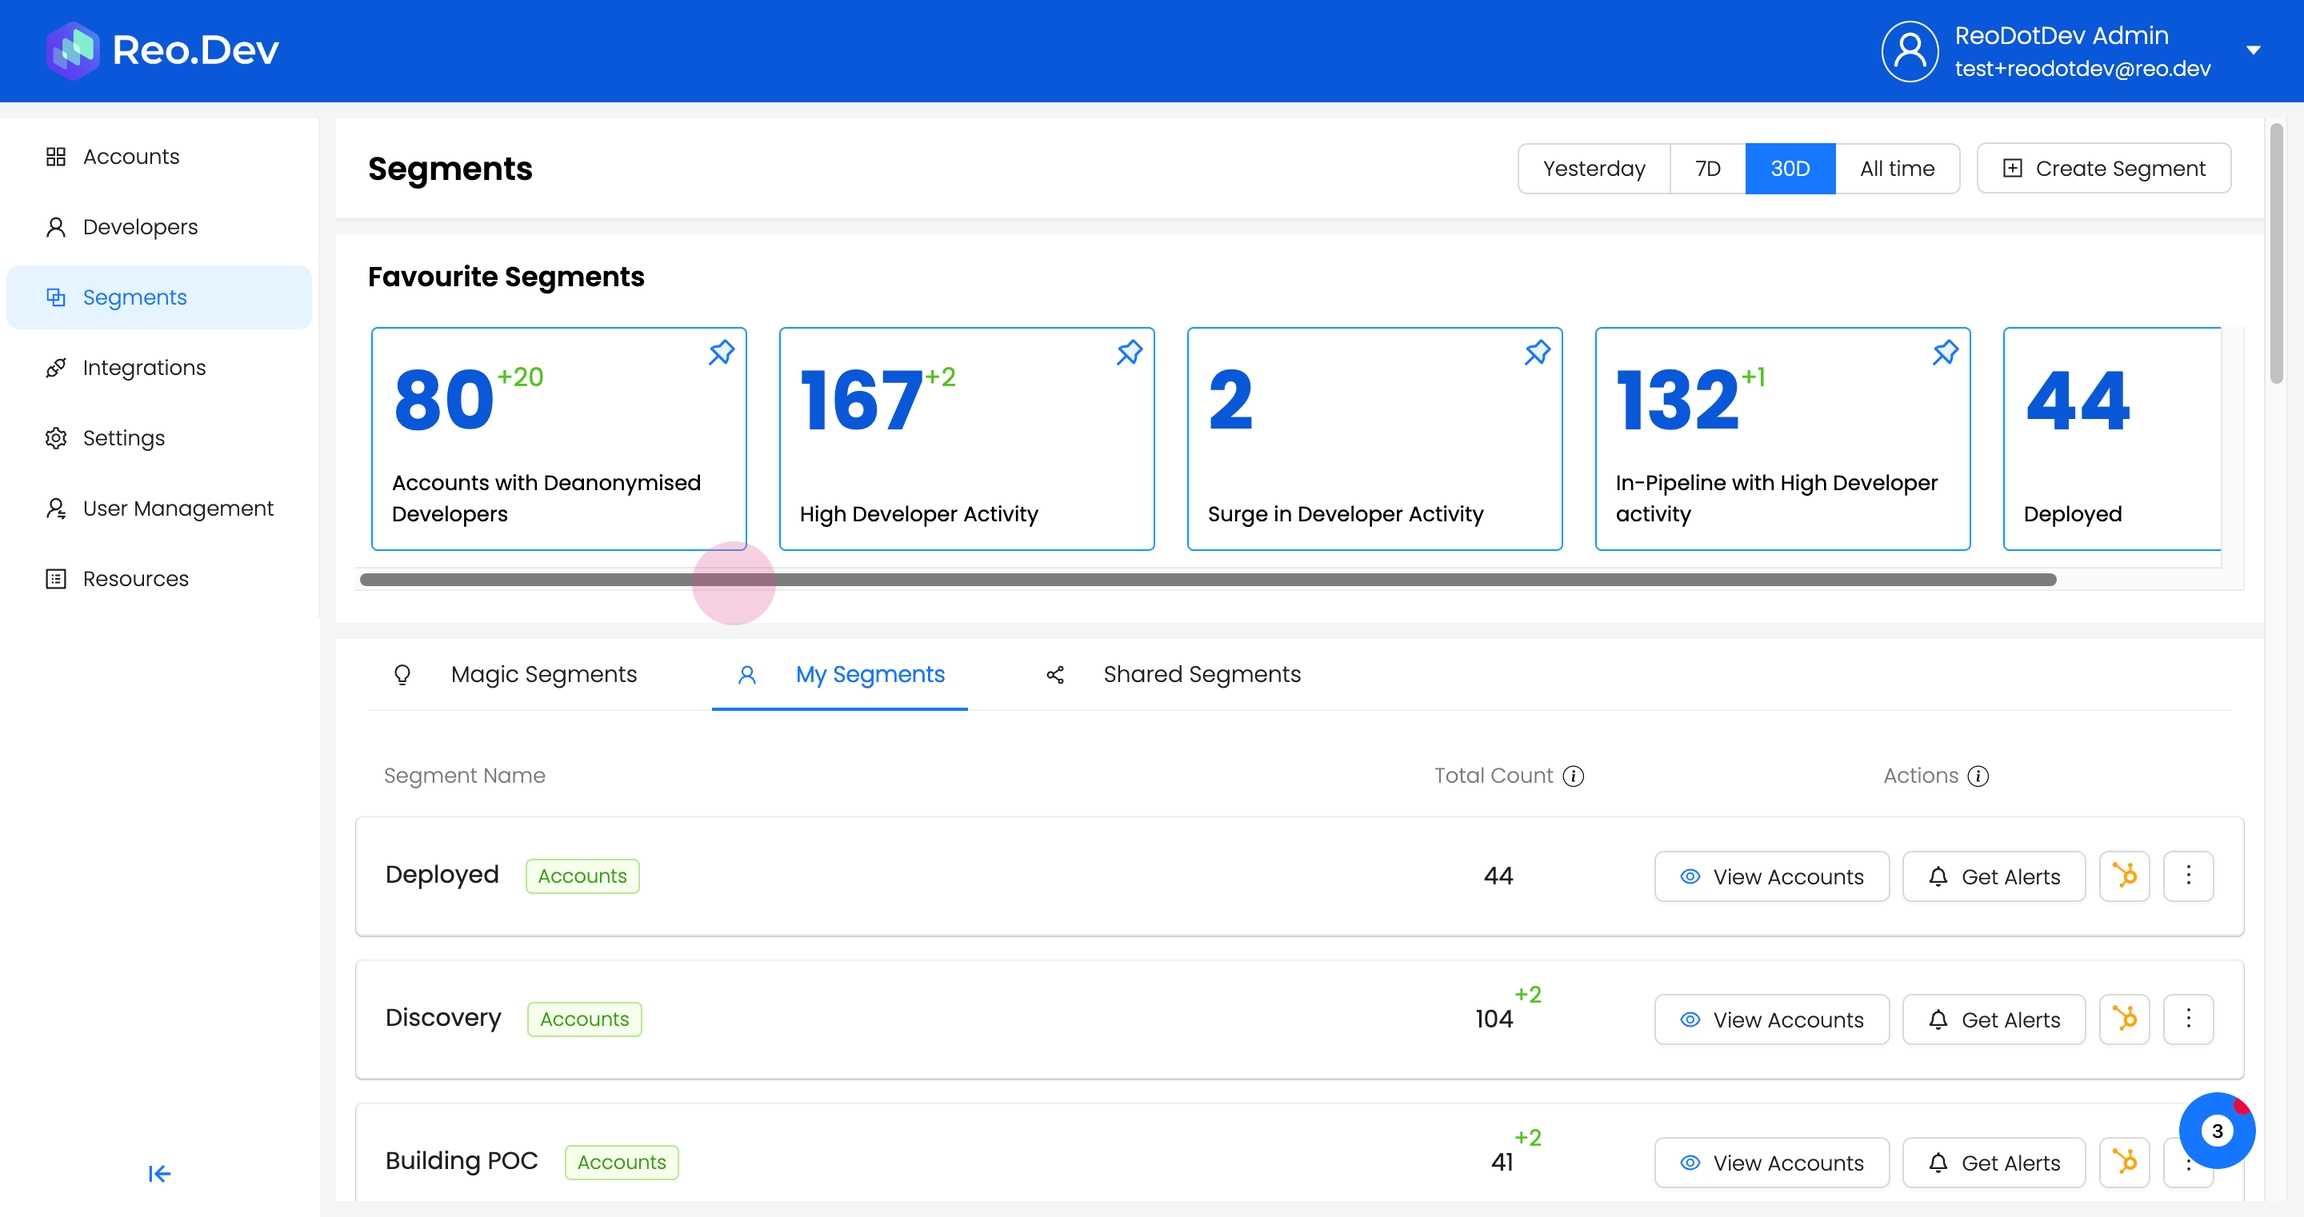
Task: Unpin the In-Pipeline with High Developer activity card
Action: coord(1945,352)
